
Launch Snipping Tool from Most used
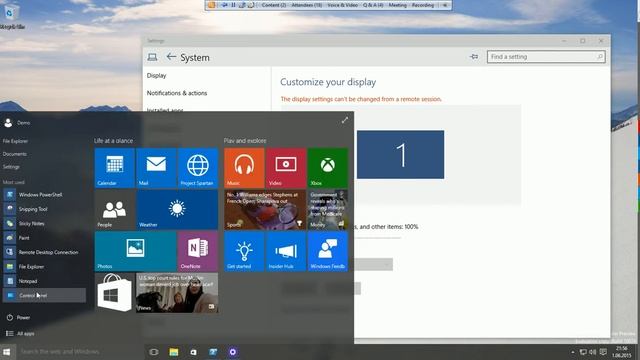(x=44, y=209)
